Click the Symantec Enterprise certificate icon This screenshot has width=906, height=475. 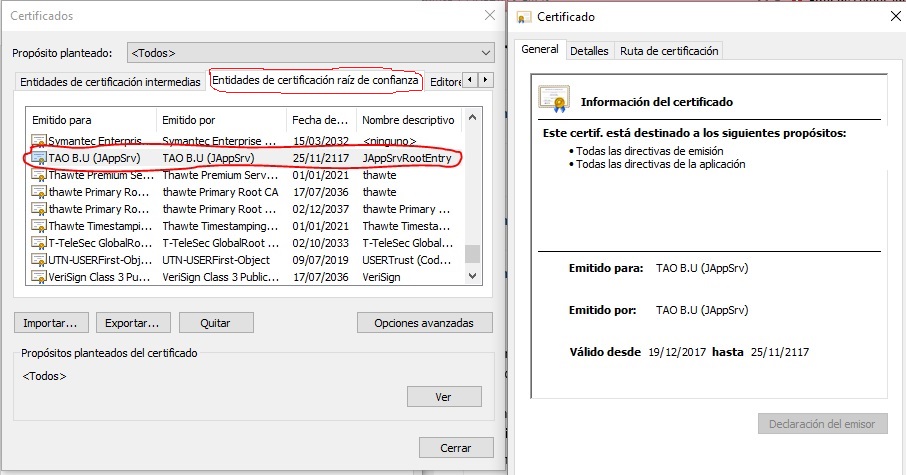point(39,141)
